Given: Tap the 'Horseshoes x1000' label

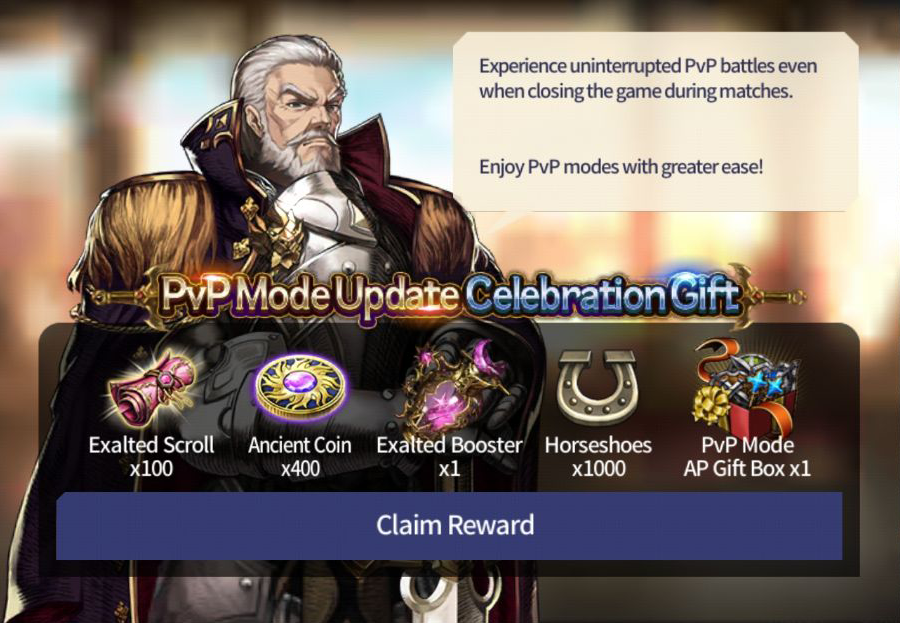Looking at the screenshot, I should 598,456.
